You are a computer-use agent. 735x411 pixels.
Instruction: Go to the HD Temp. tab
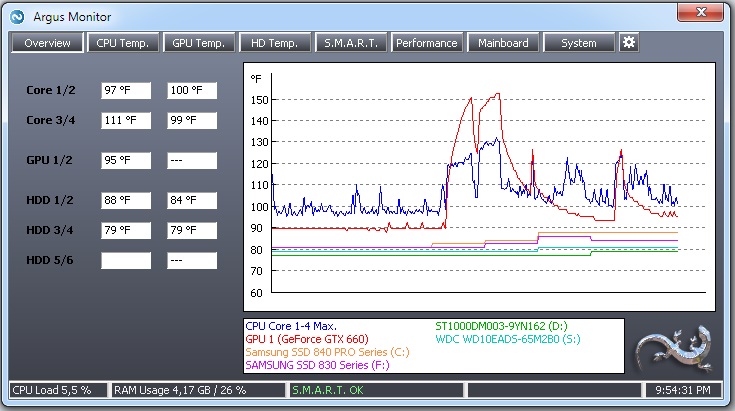click(x=275, y=43)
